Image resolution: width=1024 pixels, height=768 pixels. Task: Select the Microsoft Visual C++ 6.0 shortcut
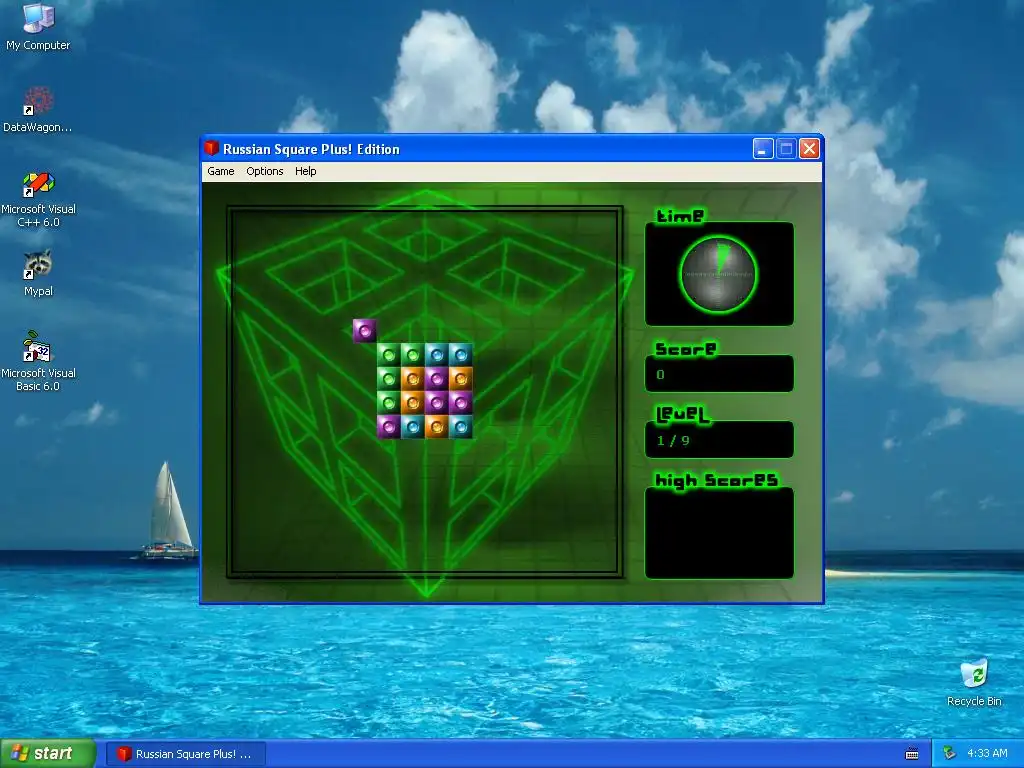38,199
